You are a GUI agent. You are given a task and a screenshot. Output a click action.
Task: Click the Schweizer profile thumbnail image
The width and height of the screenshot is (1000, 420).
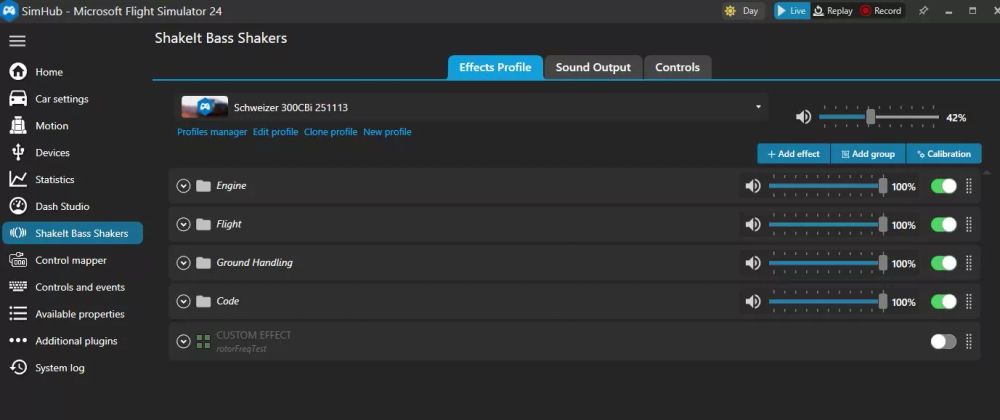click(x=205, y=107)
